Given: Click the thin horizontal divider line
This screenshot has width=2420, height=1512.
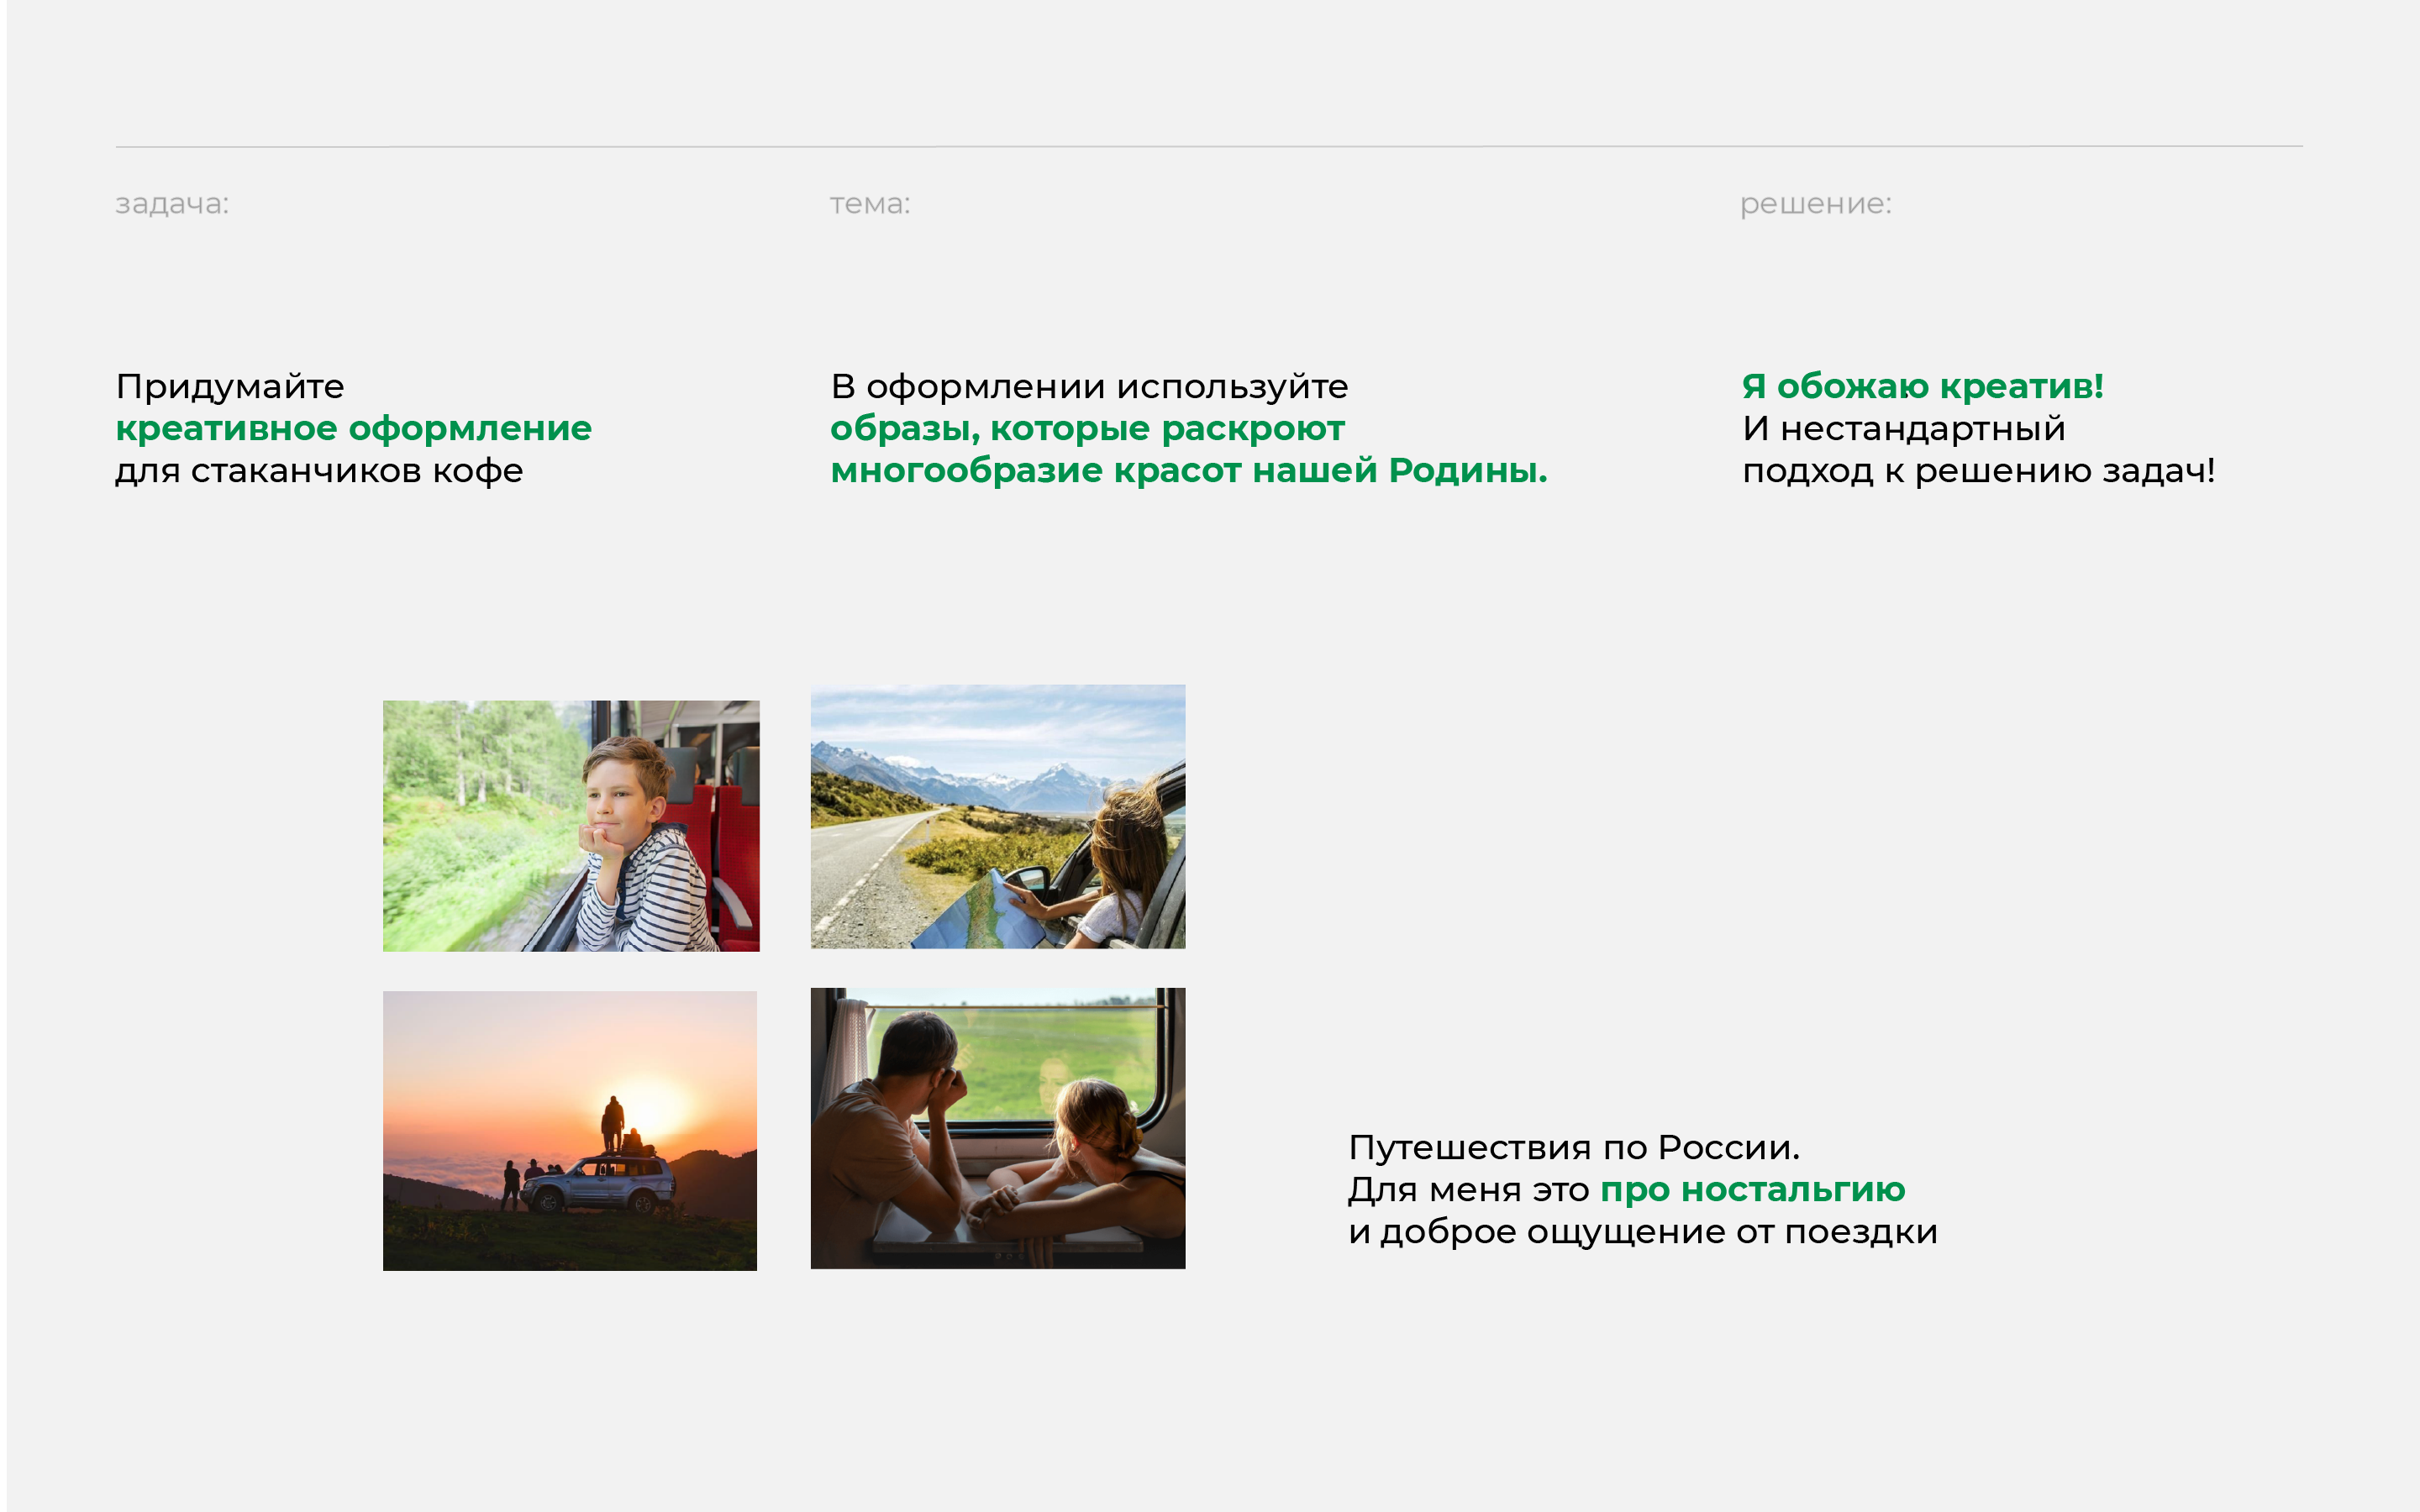Looking at the screenshot, I should point(1208,147).
